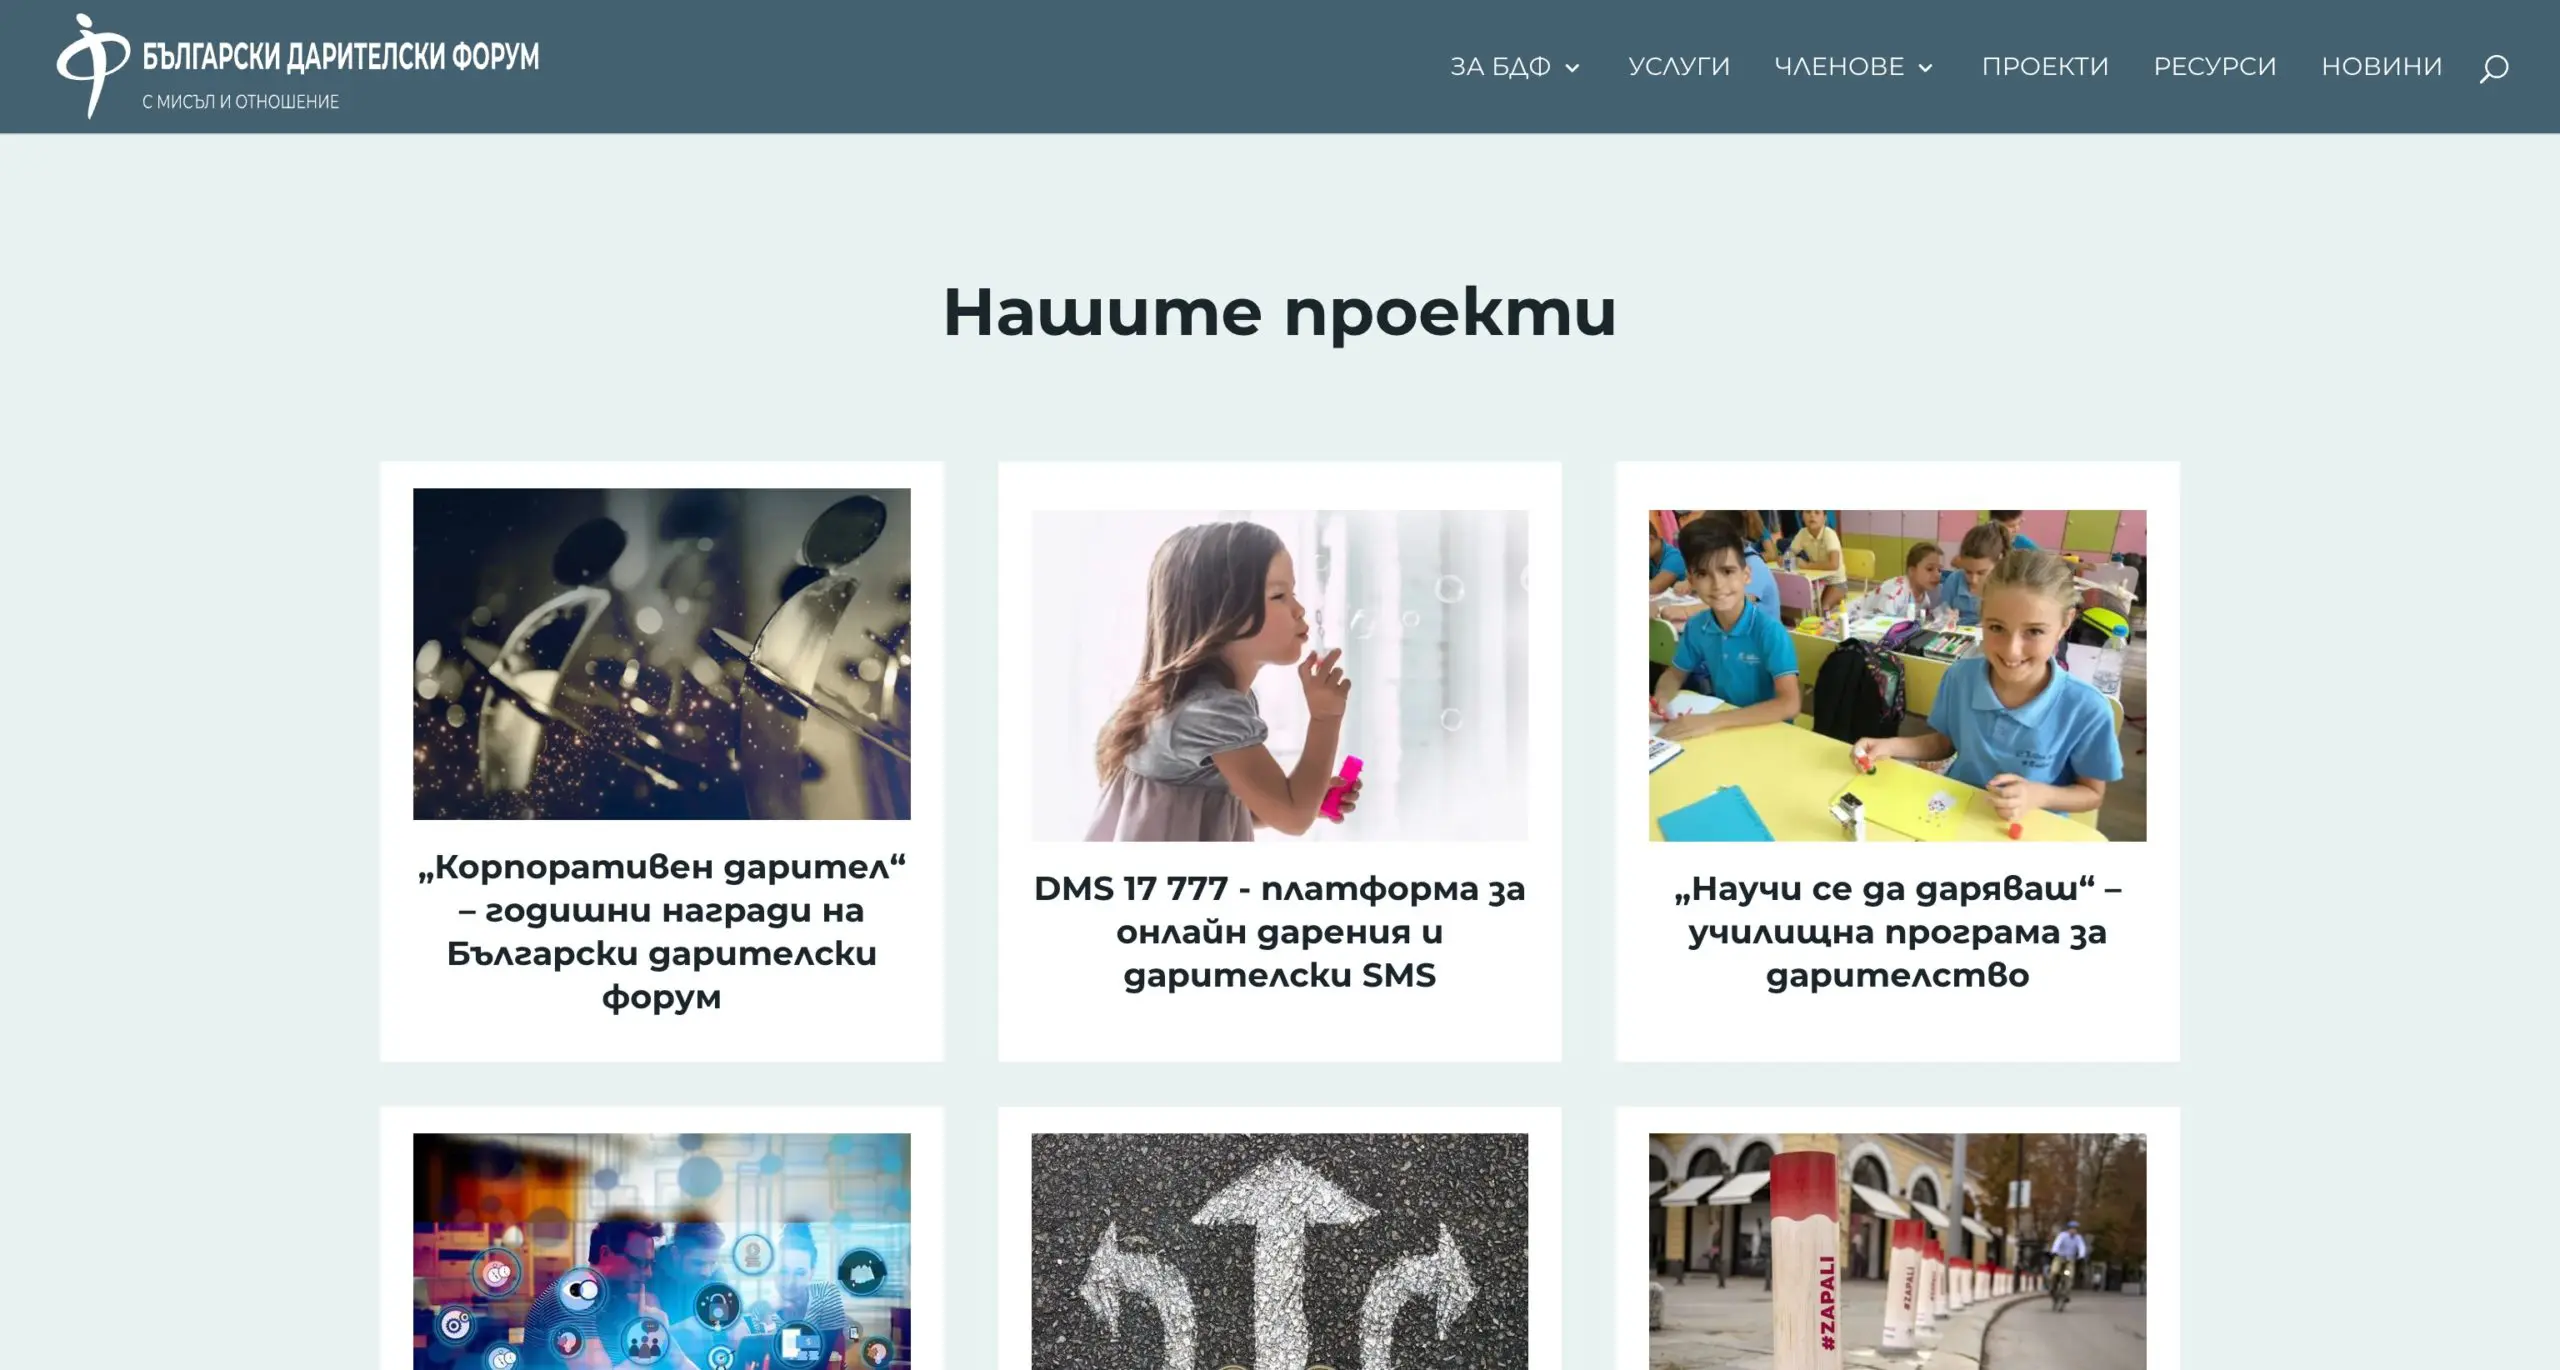Open the road arrows on asphalt thumbnail
This screenshot has height=1370, width=2560.
point(1280,1251)
